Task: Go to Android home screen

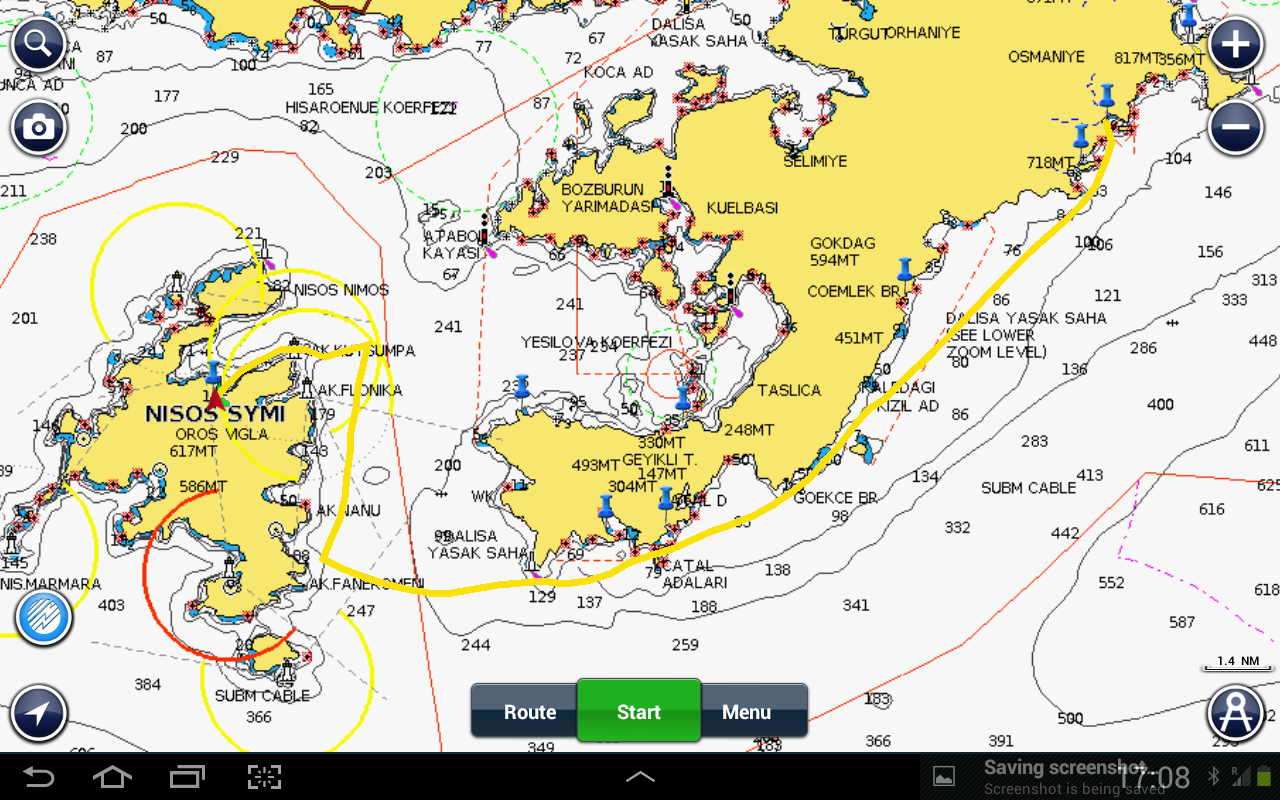Action: point(112,777)
